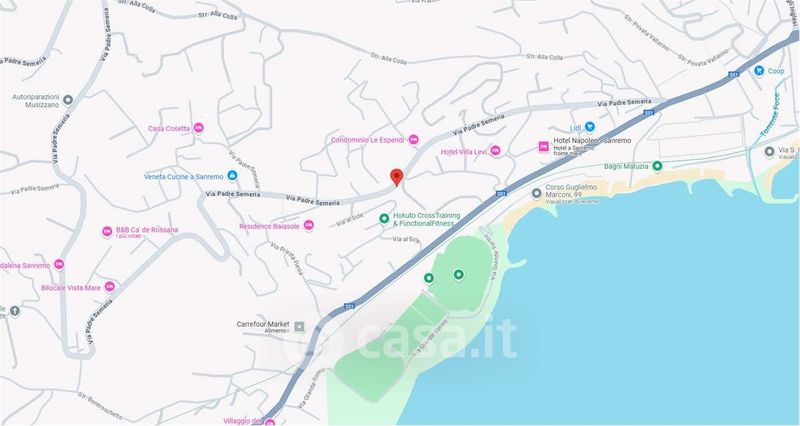Select the Carrefour Market icon

pyautogui.click(x=299, y=326)
